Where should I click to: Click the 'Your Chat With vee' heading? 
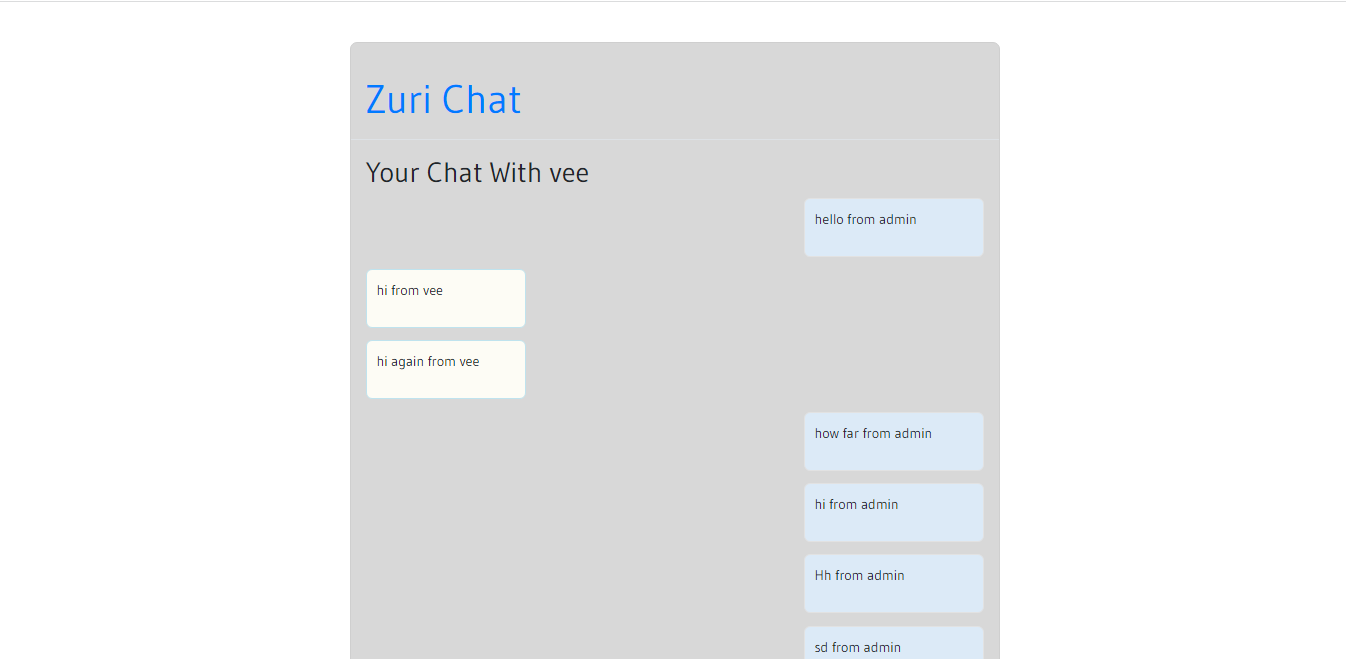[x=477, y=173]
